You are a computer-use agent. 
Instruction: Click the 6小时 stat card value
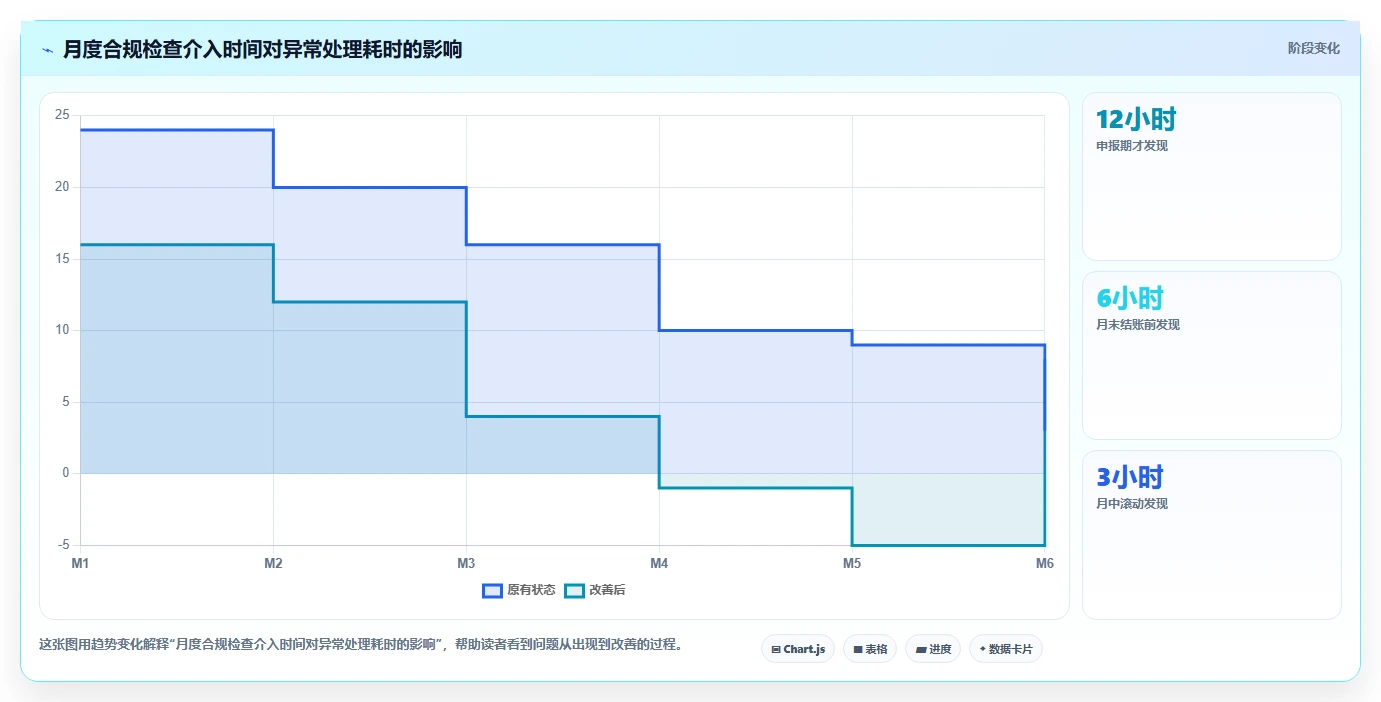pos(1130,298)
